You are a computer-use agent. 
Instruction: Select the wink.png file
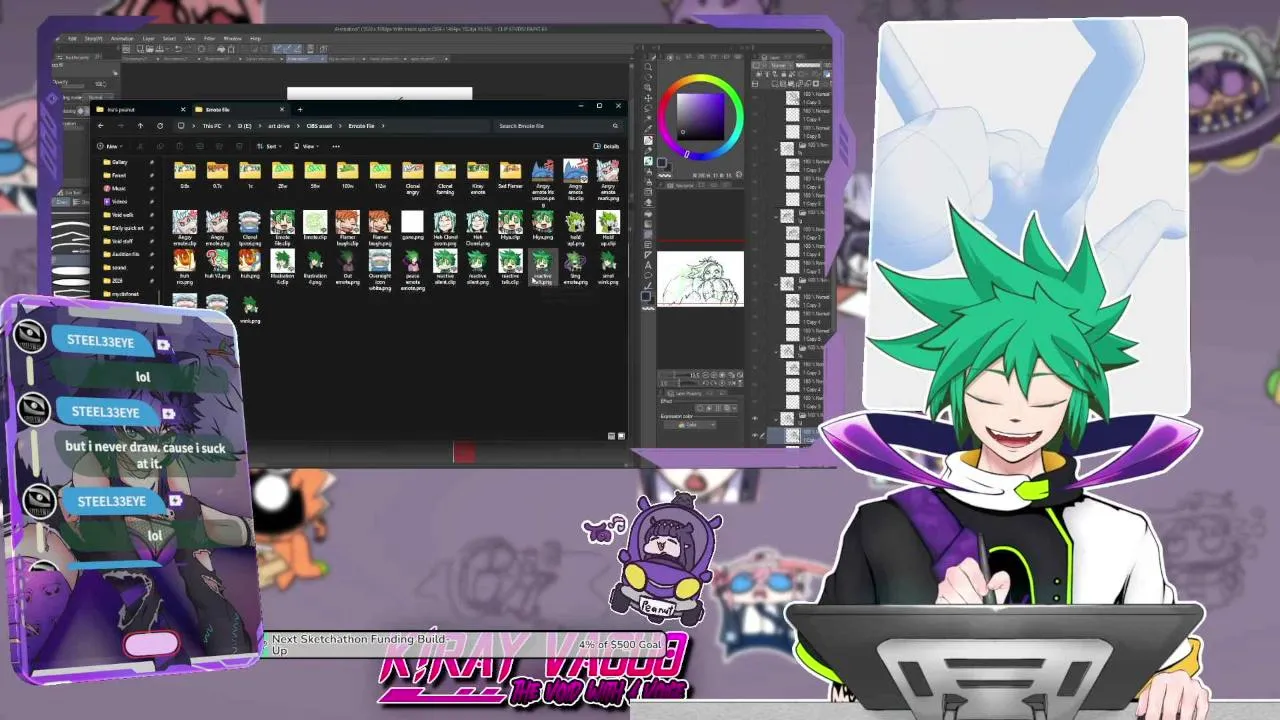(x=249, y=310)
